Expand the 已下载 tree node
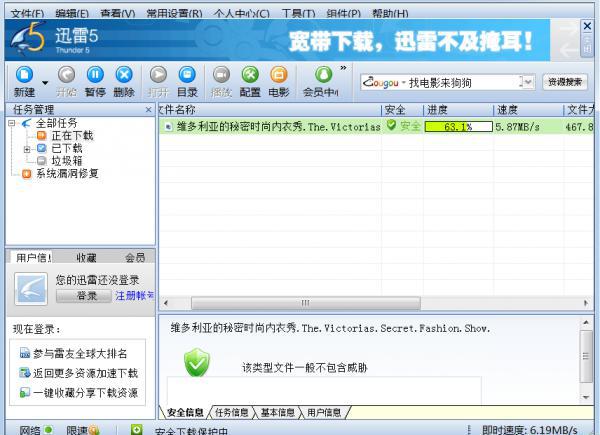The height and width of the screenshot is (435, 600). [27, 149]
